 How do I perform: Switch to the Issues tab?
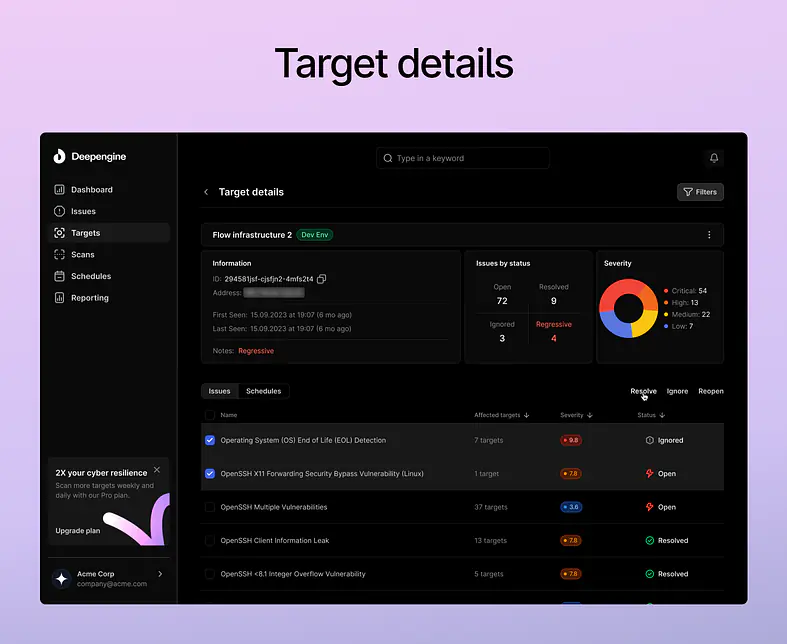tap(219, 391)
